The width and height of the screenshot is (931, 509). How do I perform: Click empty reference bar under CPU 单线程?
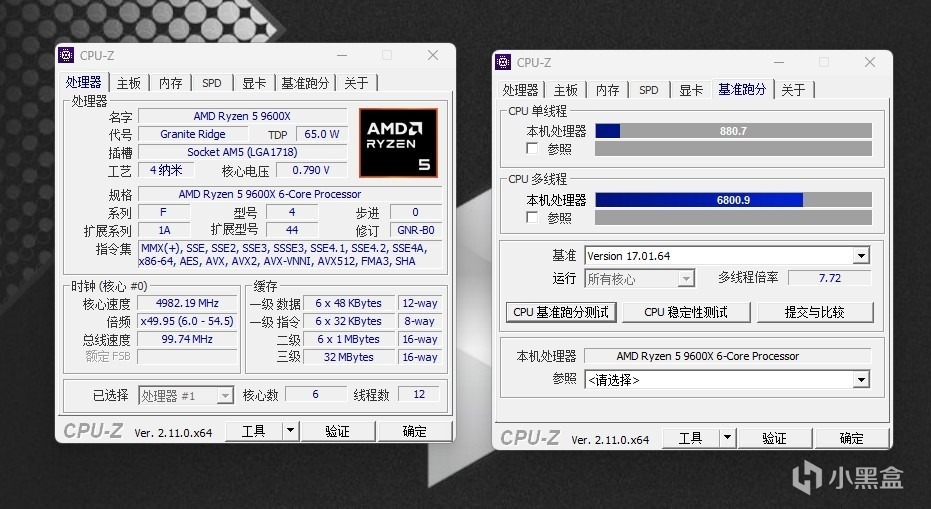[x=733, y=148]
